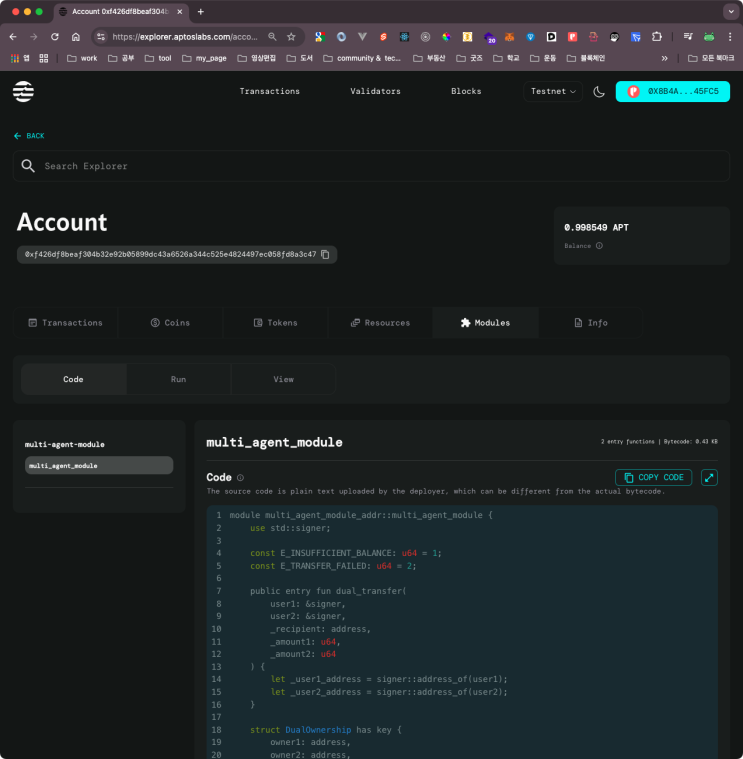Screen dimensions: 743x759
Task: Switch to the Resources tab
Action: 380,323
